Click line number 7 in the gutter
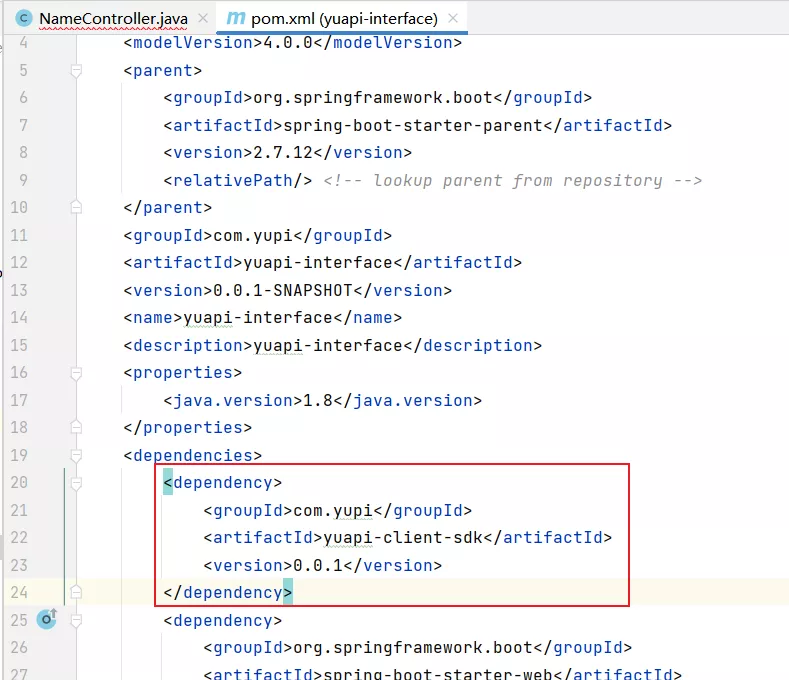789x680 pixels. (23, 125)
